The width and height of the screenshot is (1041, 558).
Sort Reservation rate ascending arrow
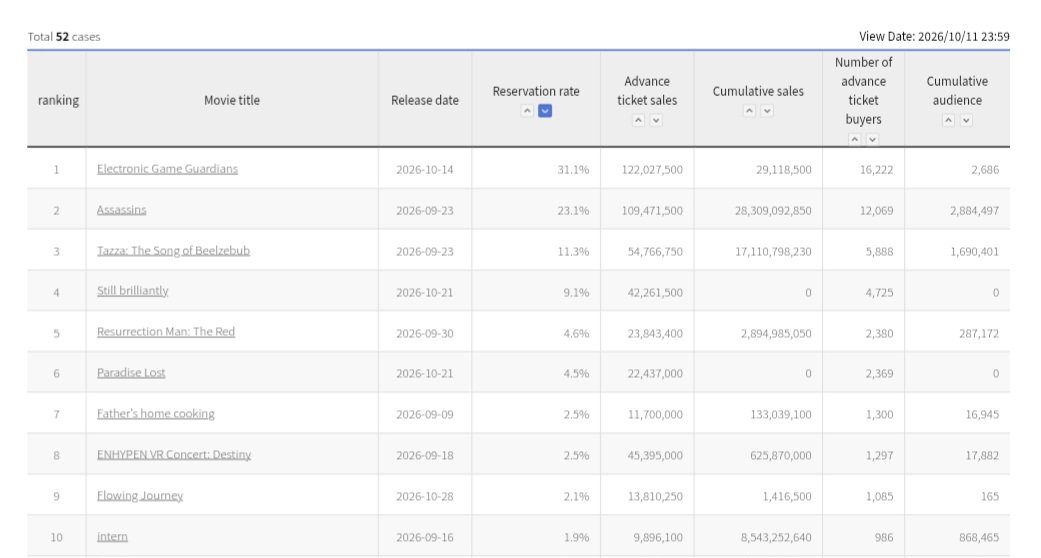coord(527,111)
